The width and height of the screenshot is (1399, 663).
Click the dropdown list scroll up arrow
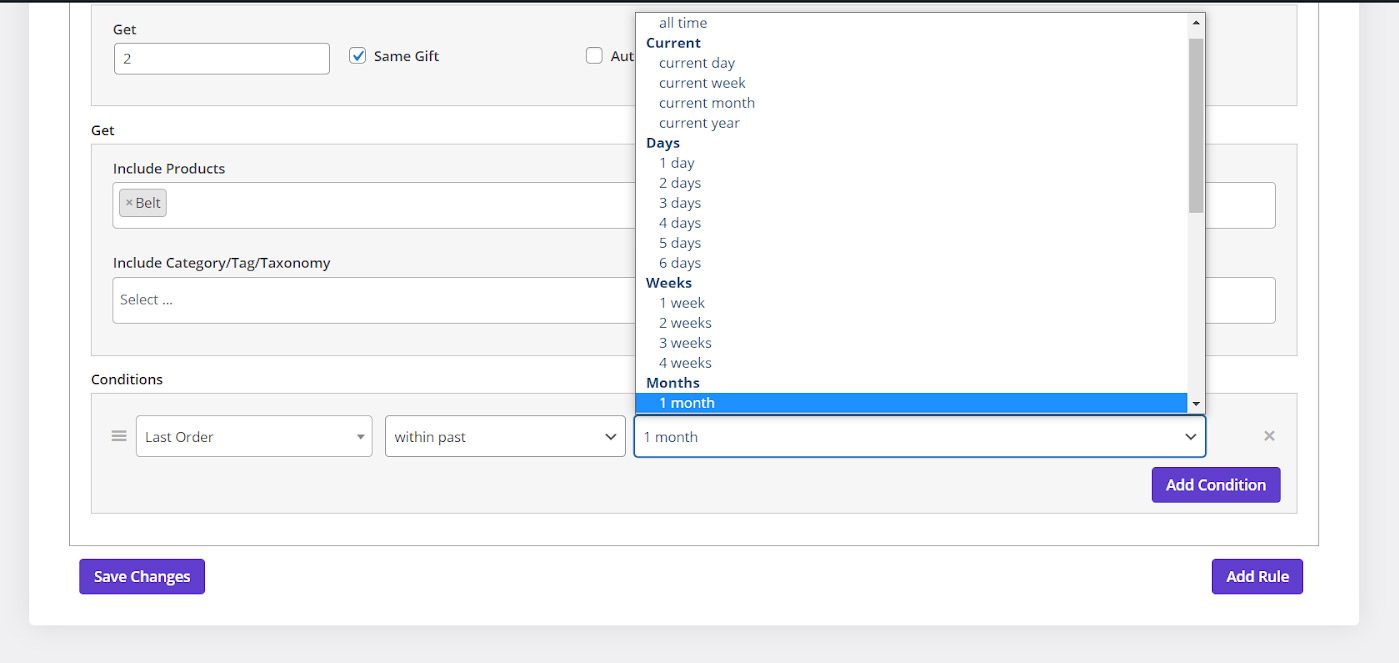point(1195,22)
